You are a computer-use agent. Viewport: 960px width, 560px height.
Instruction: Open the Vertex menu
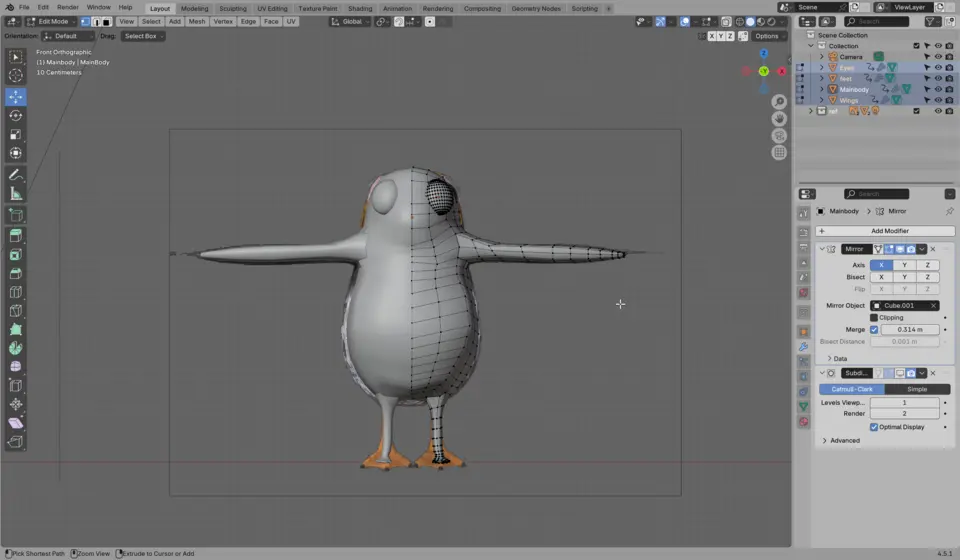[223, 21]
